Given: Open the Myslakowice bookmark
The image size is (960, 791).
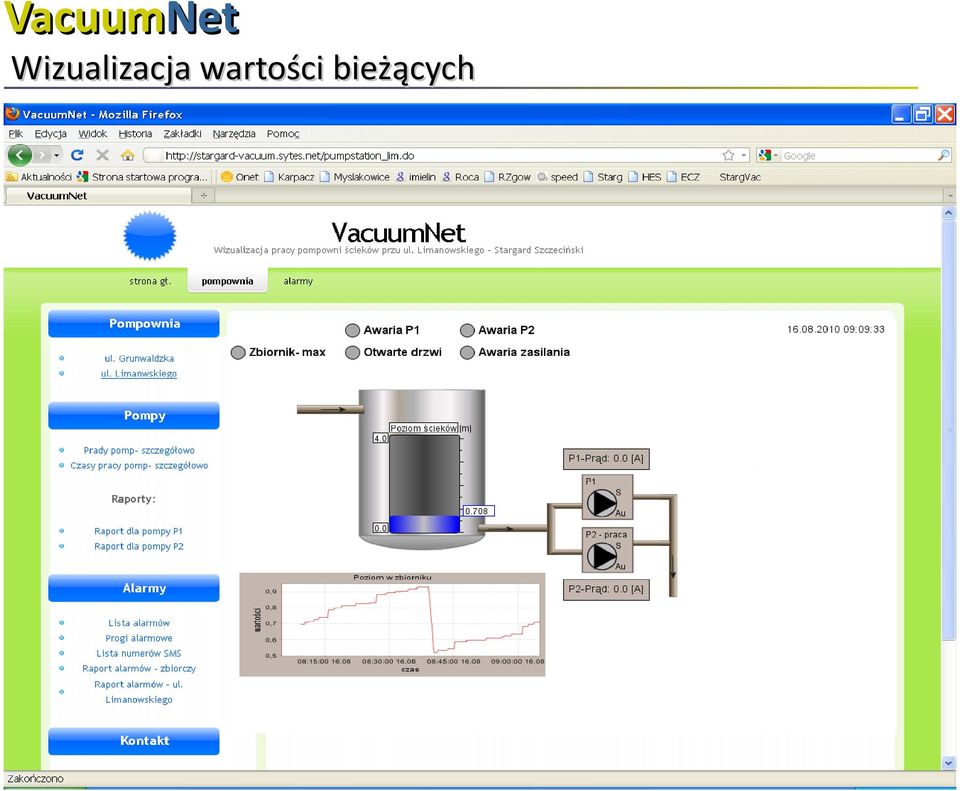Looking at the screenshot, I should tap(354, 177).
